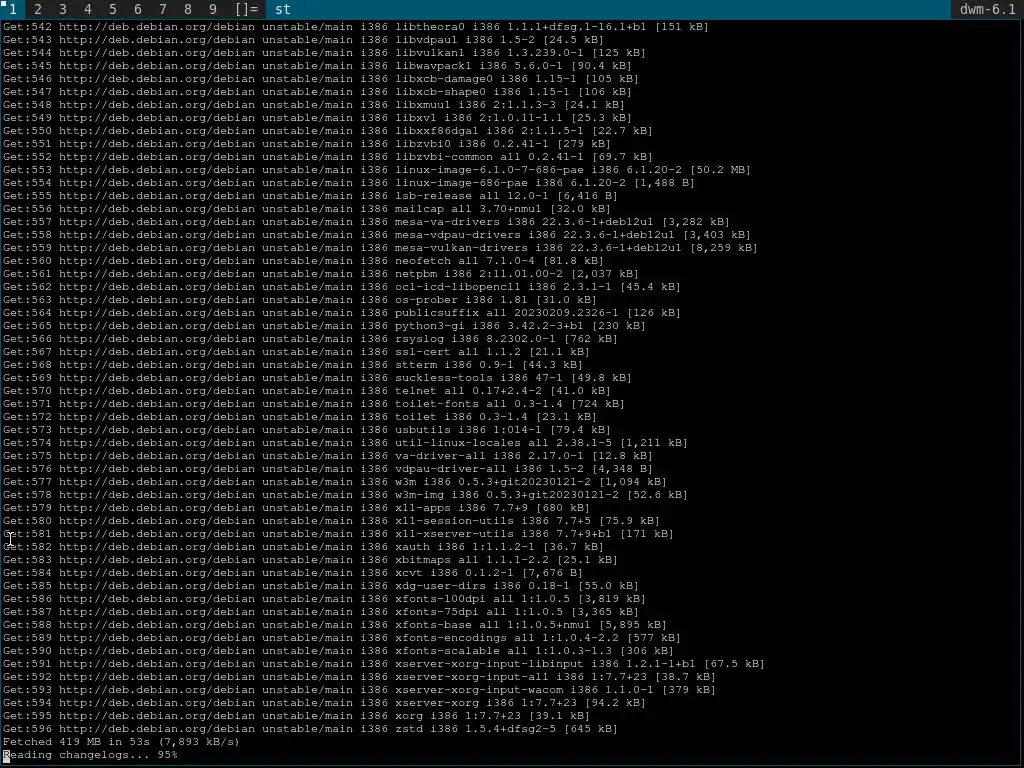Click the xserver-xorg-input-libinput line

point(383,664)
